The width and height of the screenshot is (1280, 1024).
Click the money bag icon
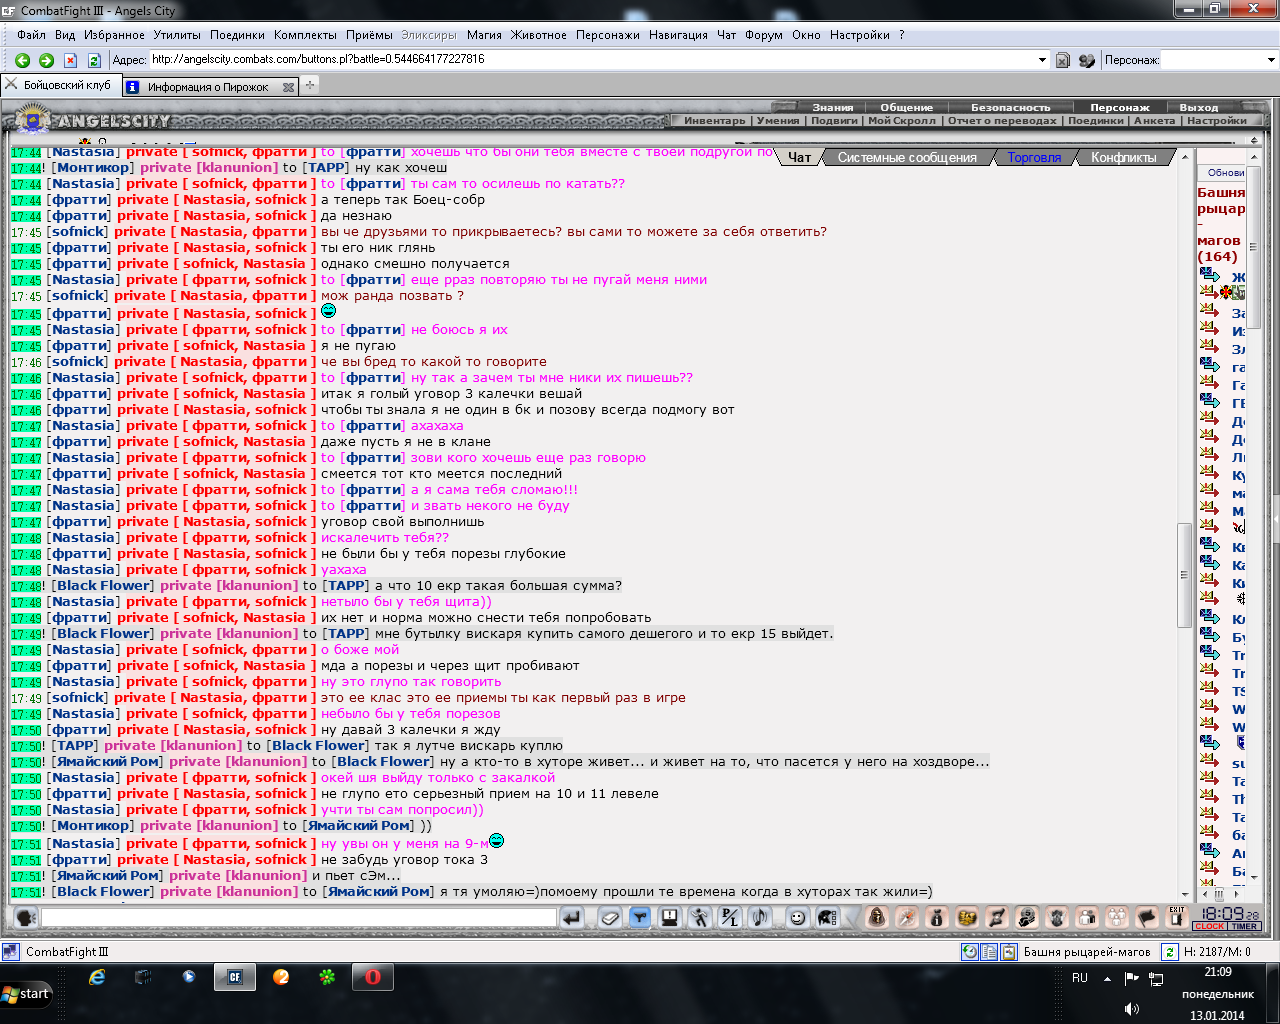click(x=937, y=917)
